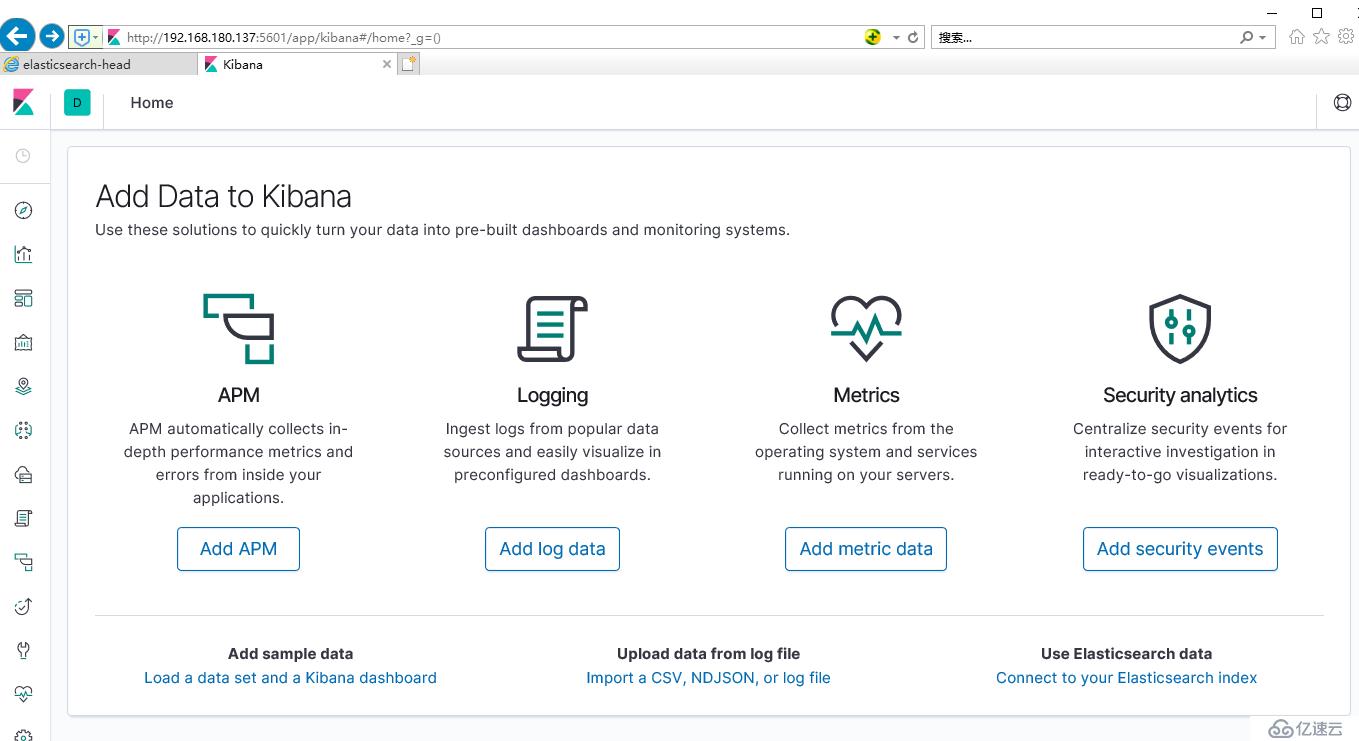Open APM icon in sidebar

[23, 562]
